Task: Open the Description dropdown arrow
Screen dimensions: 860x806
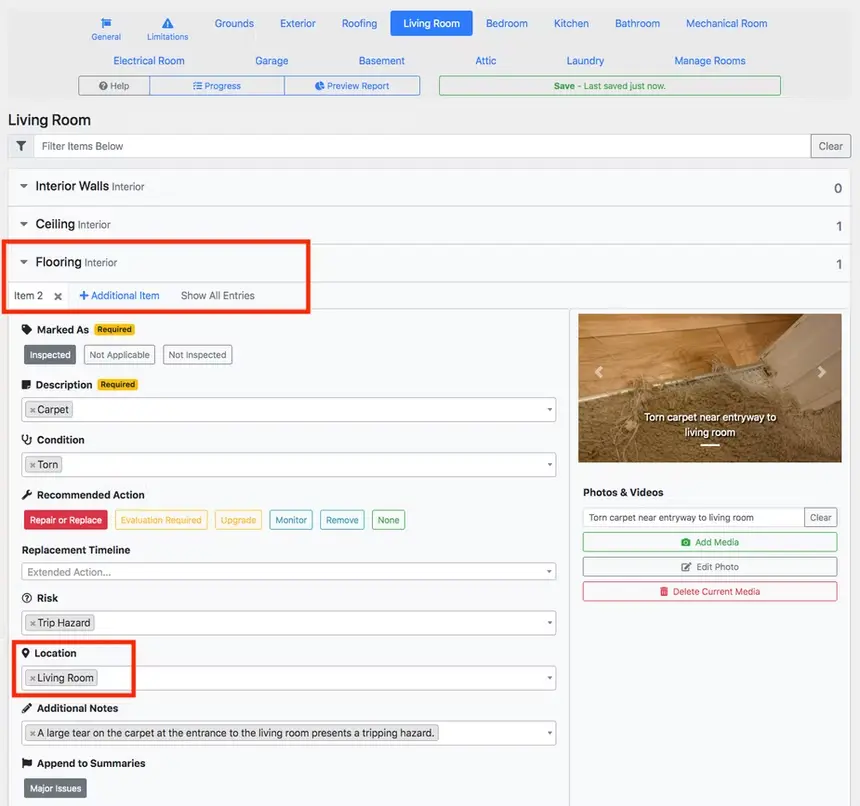Action: tap(549, 410)
